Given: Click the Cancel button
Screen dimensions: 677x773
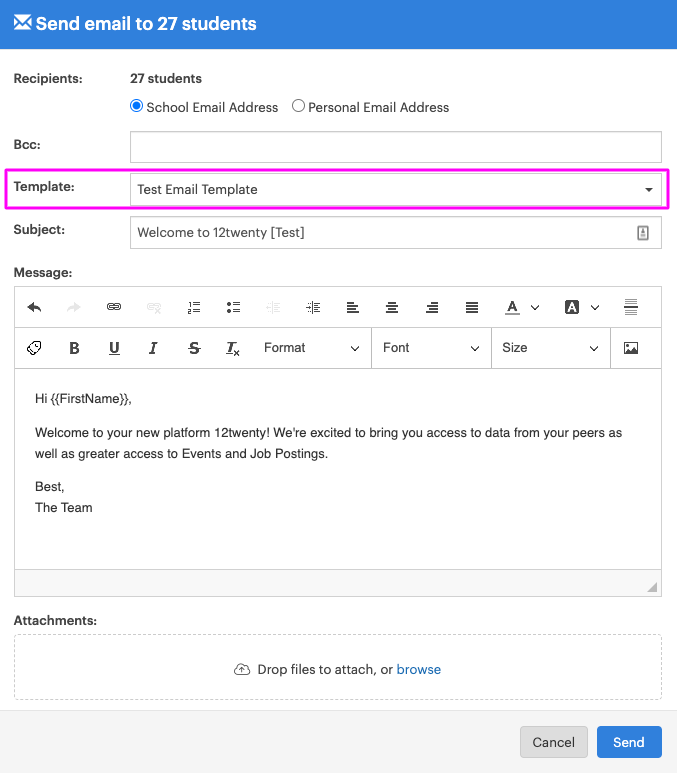Looking at the screenshot, I should pyautogui.click(x=554, y=742).
